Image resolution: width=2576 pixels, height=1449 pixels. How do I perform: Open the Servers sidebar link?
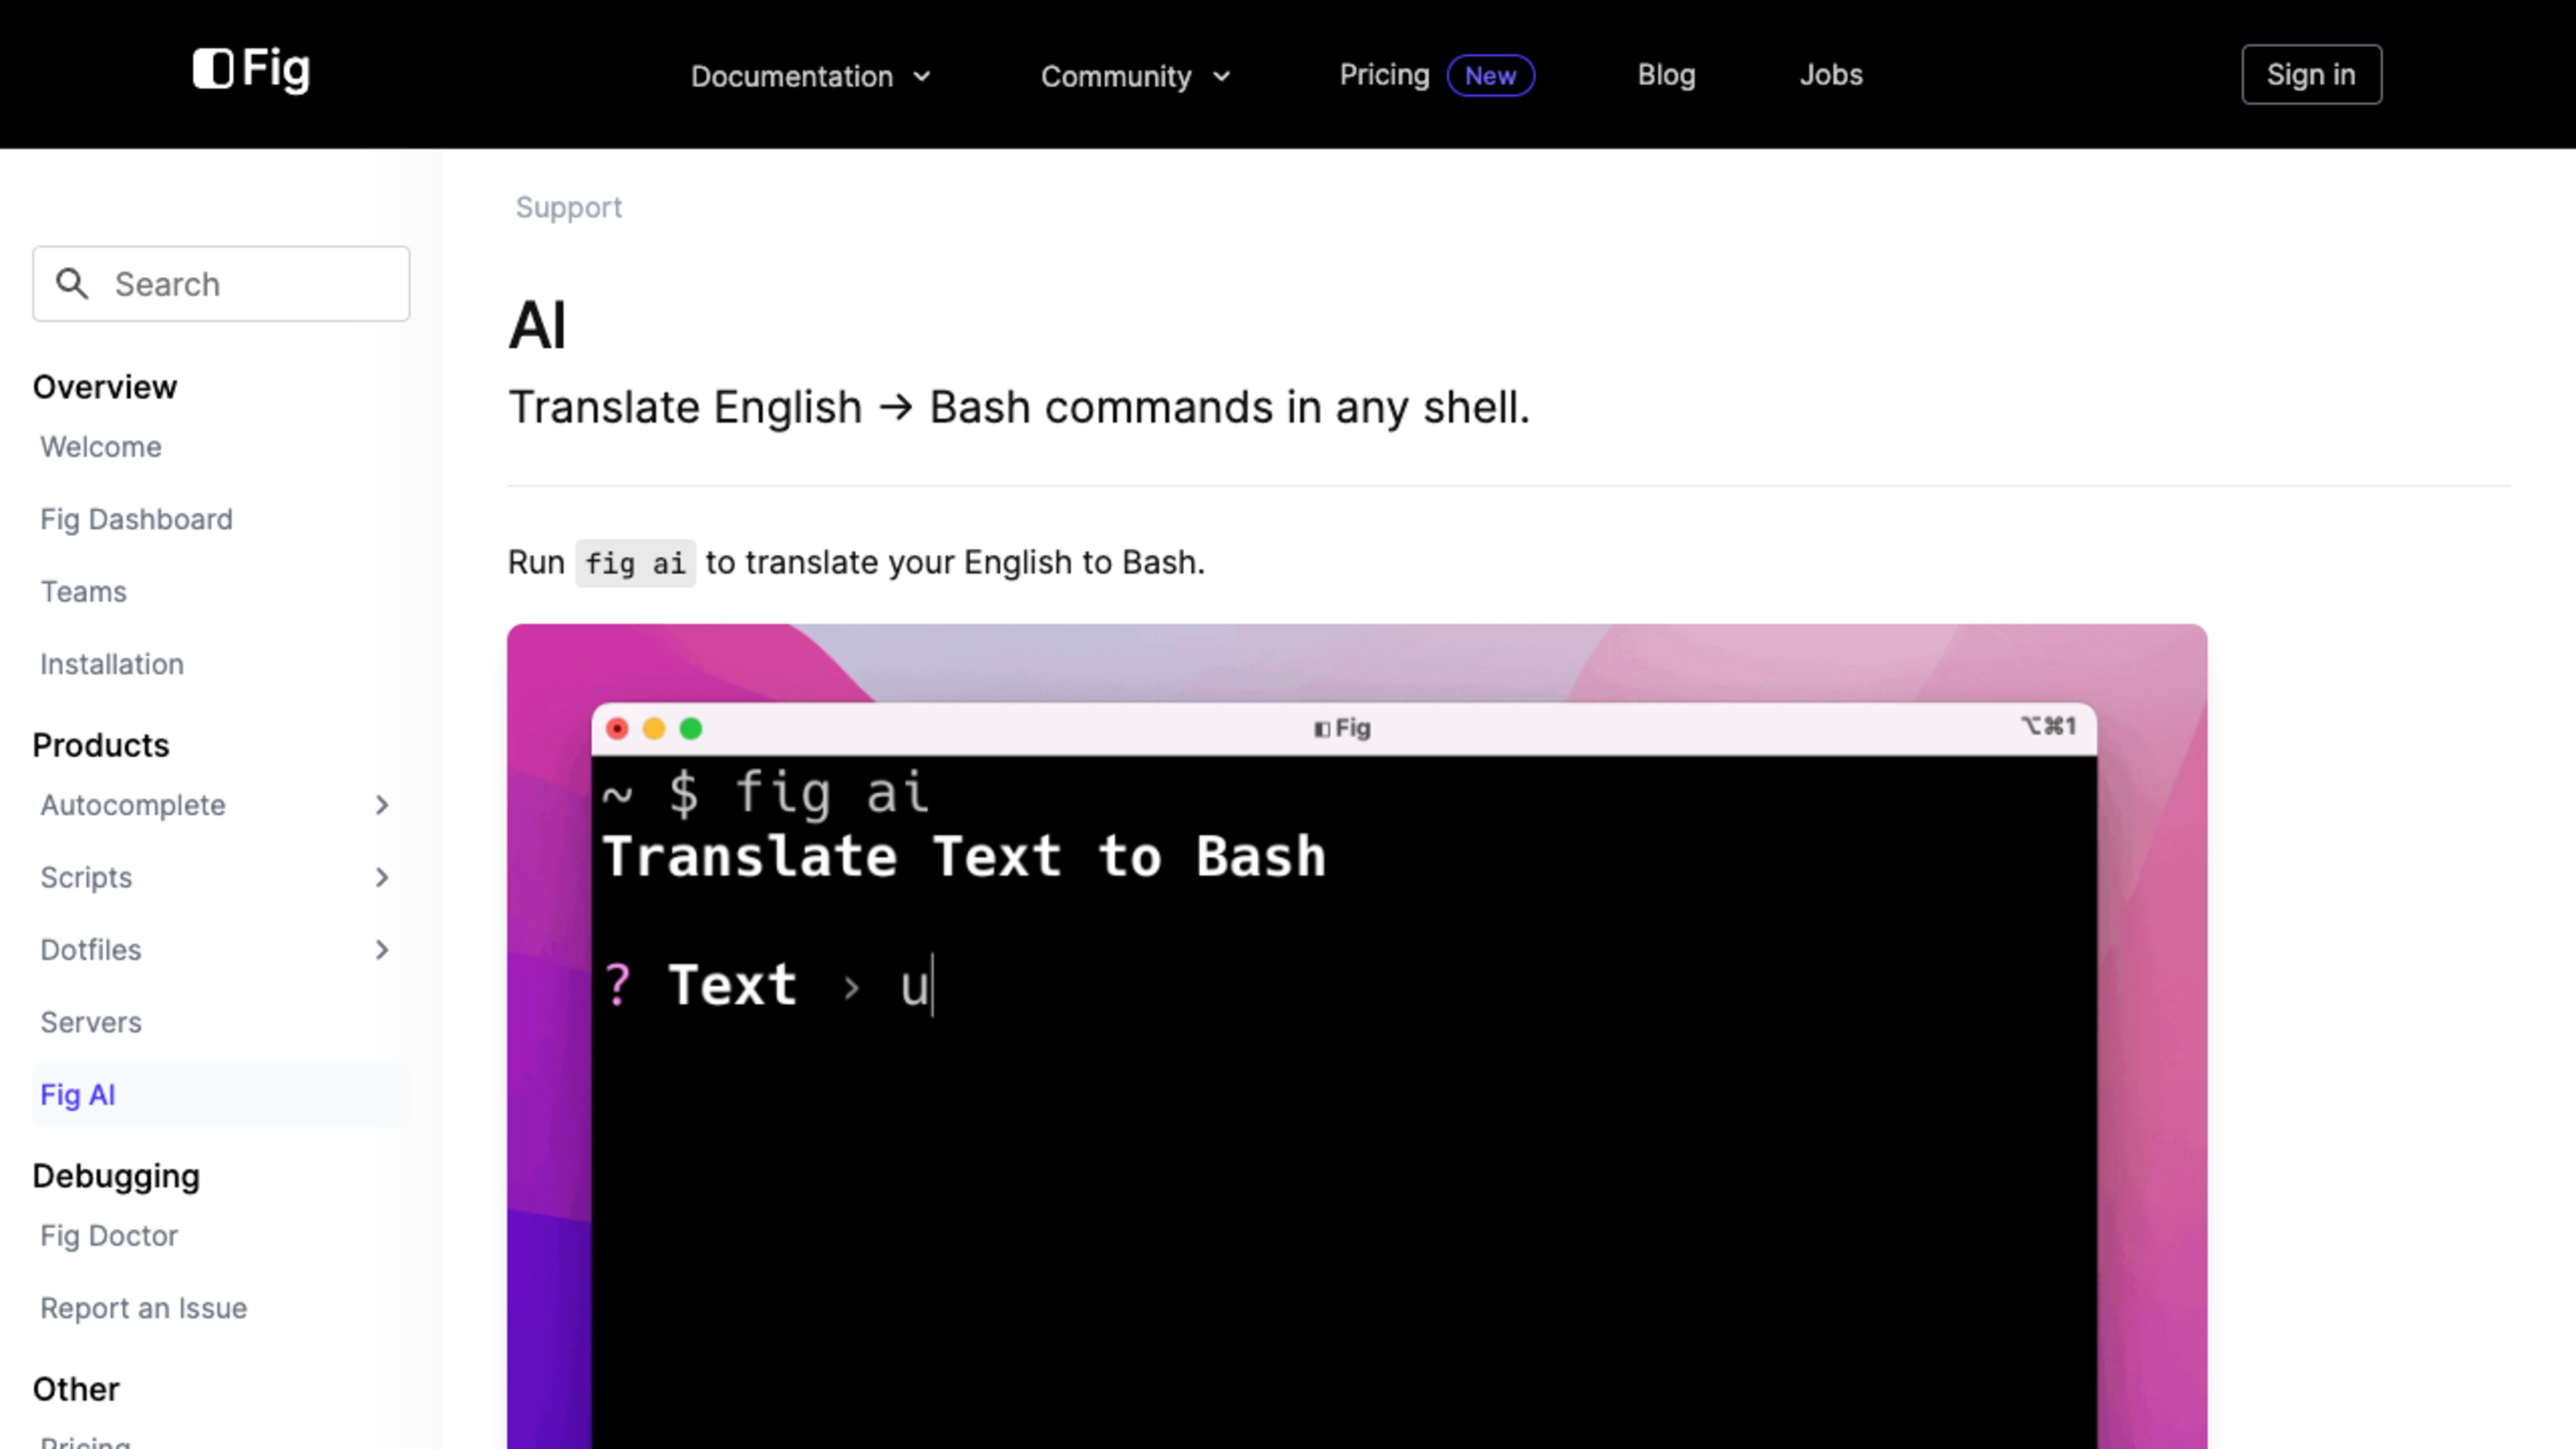point(91,1022)
